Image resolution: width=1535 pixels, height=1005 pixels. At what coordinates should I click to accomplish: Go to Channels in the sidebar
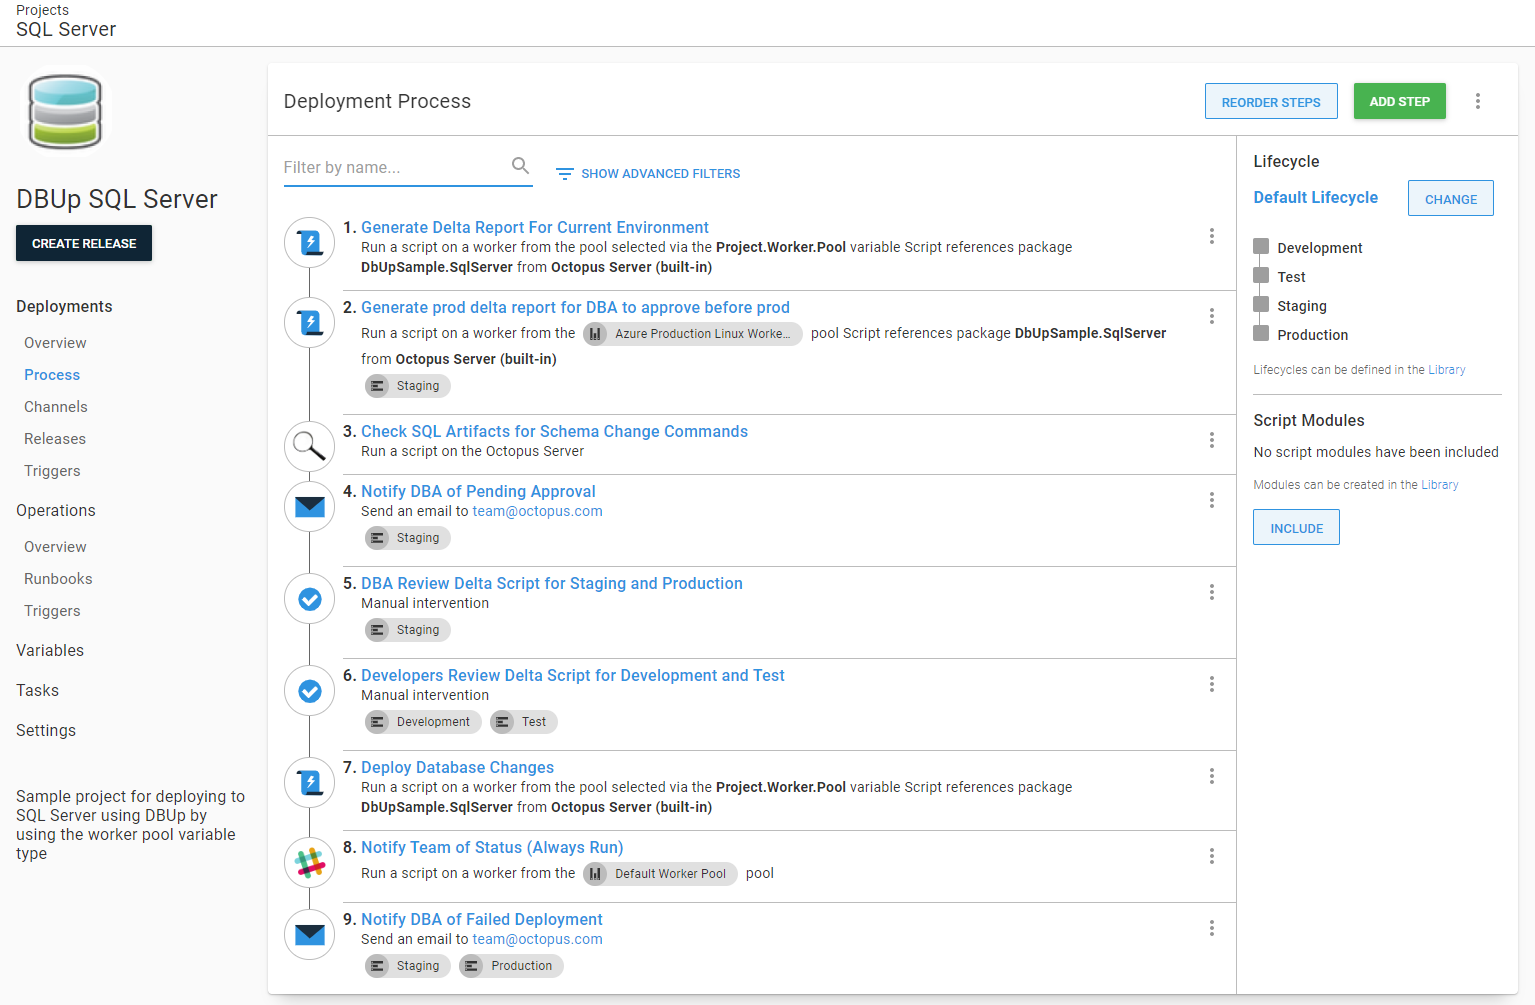point(56,407)
